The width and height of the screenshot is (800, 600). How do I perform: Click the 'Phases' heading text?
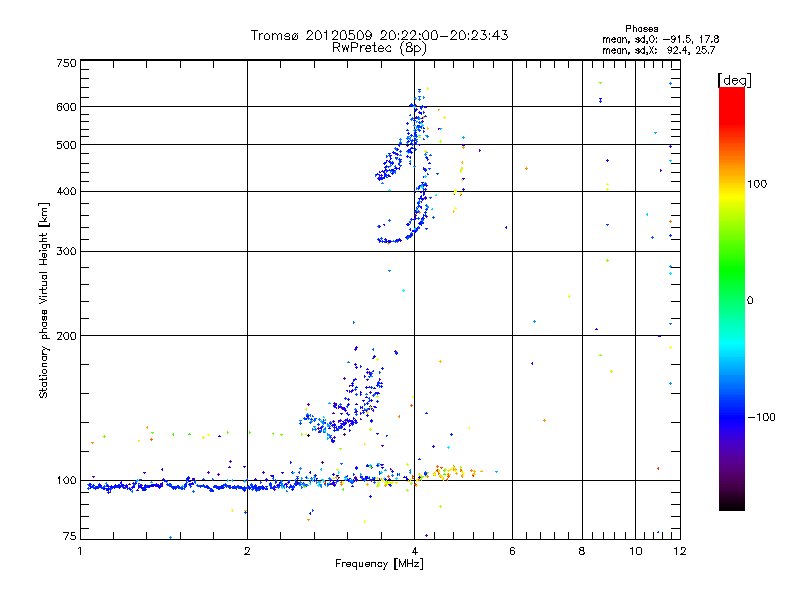tap(641, 29)
